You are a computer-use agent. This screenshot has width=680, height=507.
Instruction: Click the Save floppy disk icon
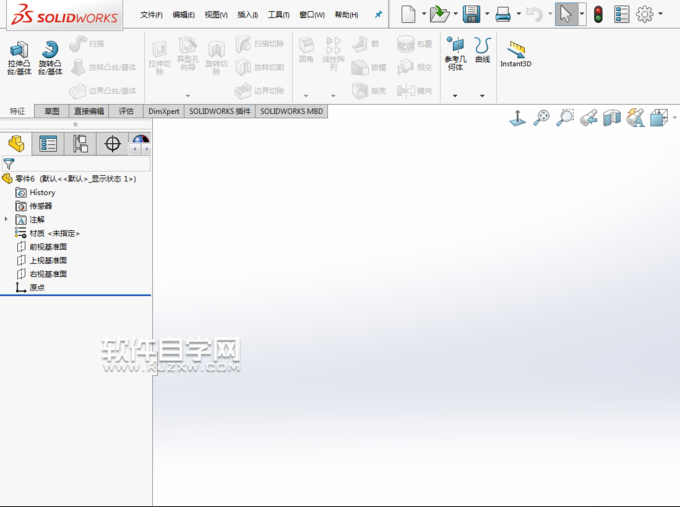click(470, 14)
